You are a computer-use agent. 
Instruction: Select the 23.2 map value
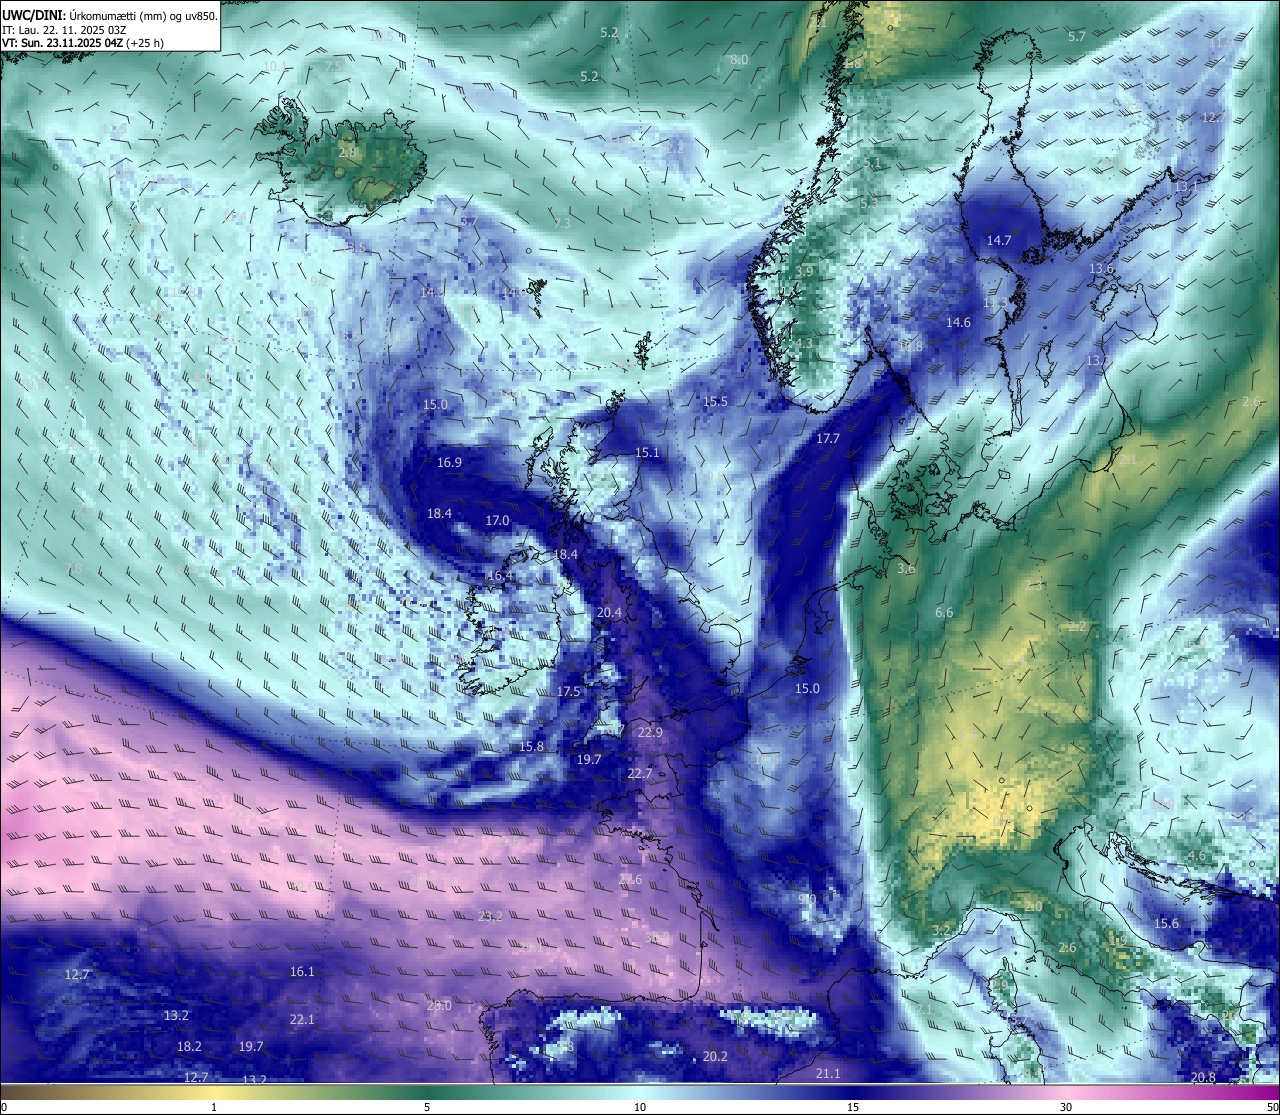pyautogui.click(x=490, y=915)
